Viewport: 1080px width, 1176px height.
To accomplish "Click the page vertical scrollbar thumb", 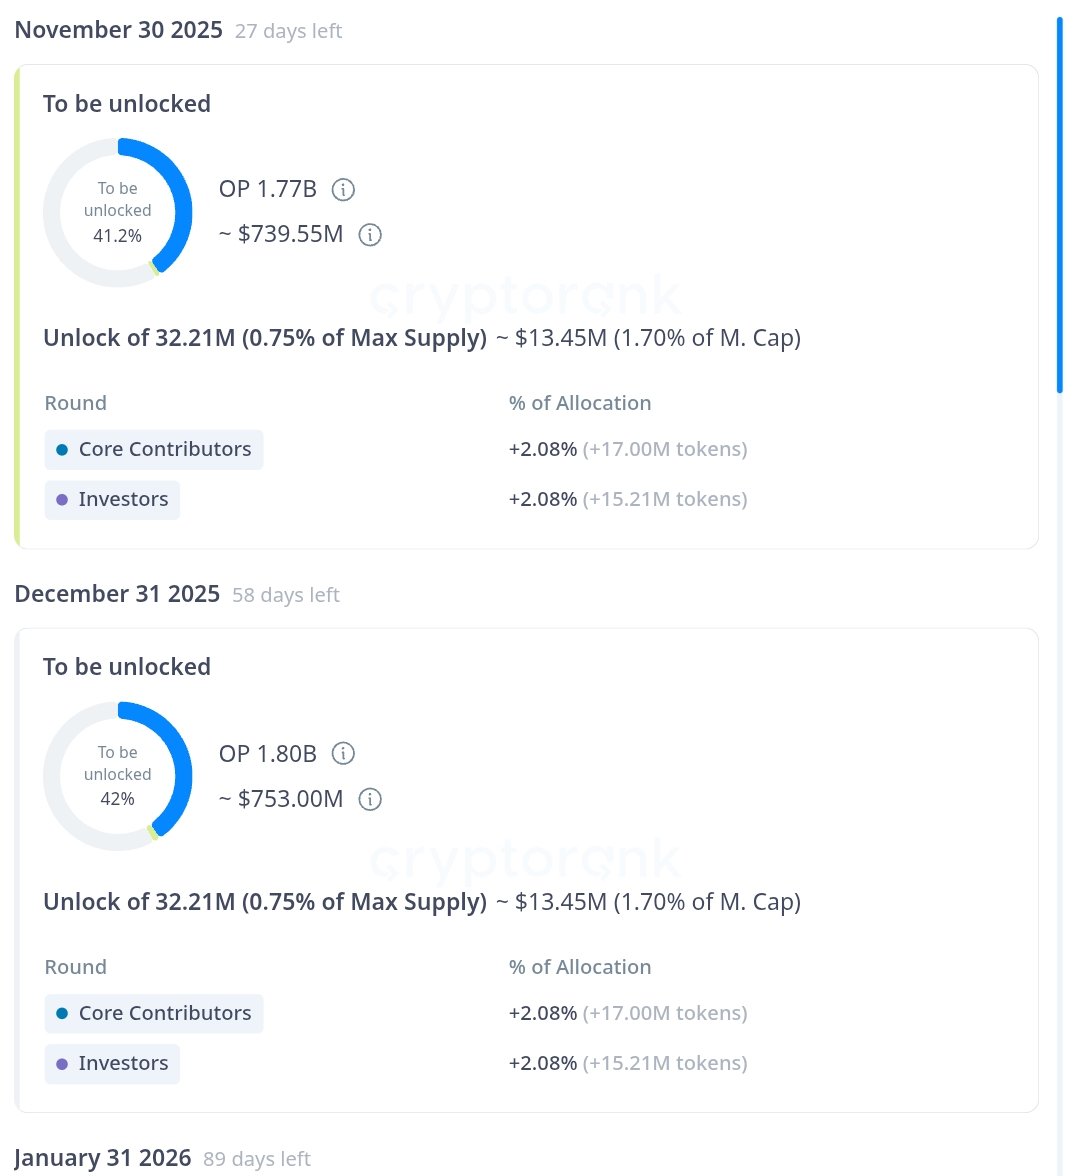I will pos(1059,205).
